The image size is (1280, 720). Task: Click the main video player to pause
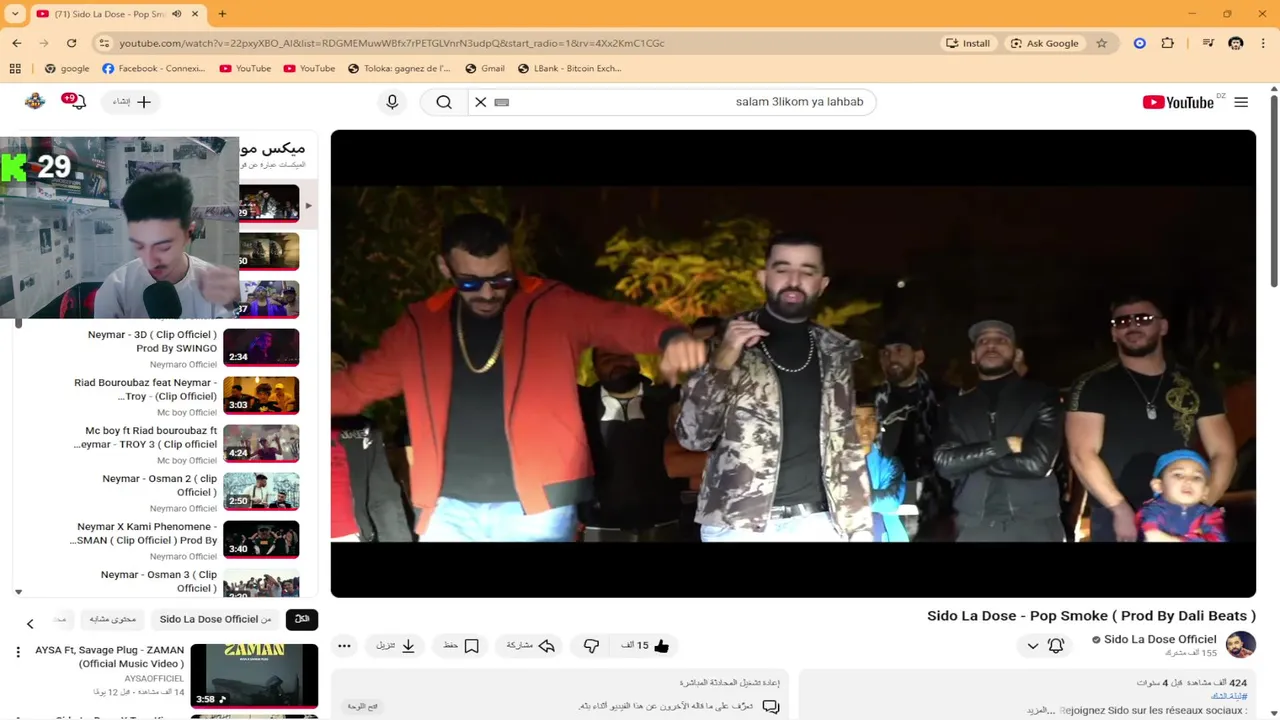793,363
